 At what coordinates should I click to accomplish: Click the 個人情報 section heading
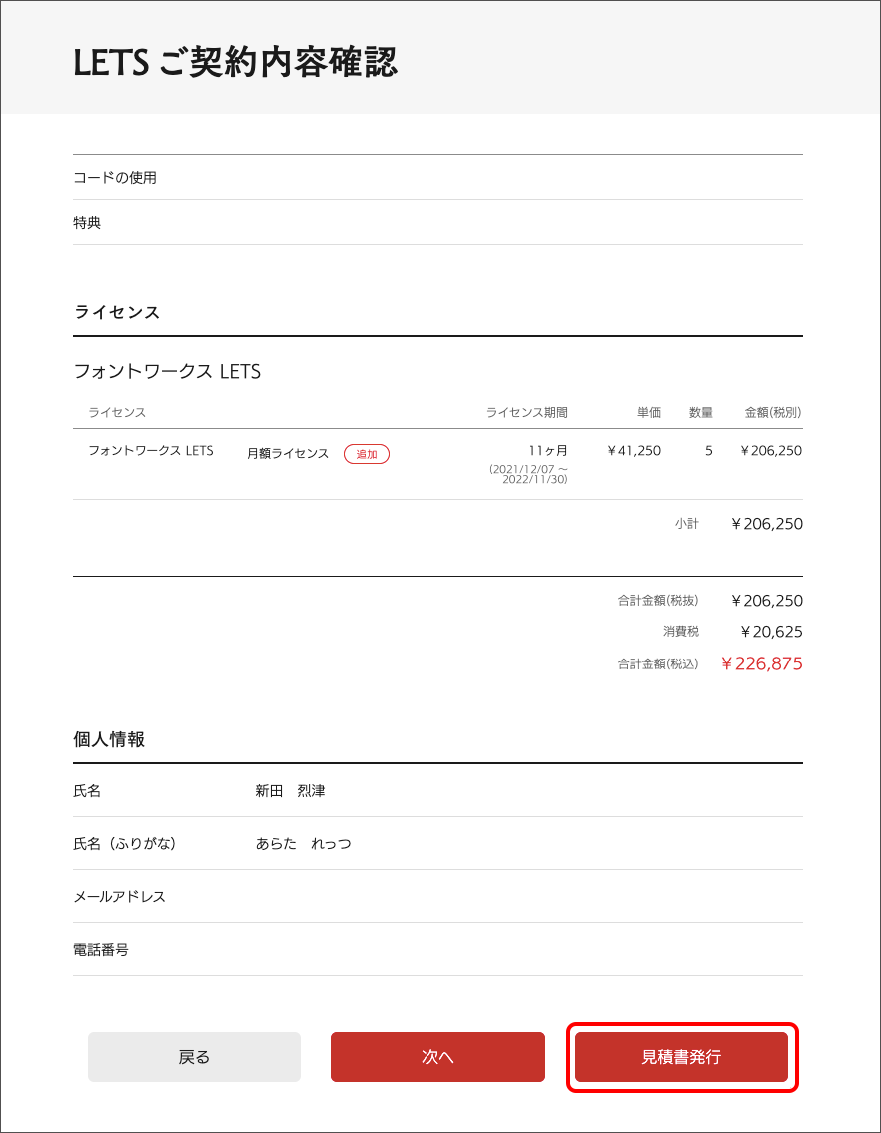pyautogui.click(x=110, y=740)
